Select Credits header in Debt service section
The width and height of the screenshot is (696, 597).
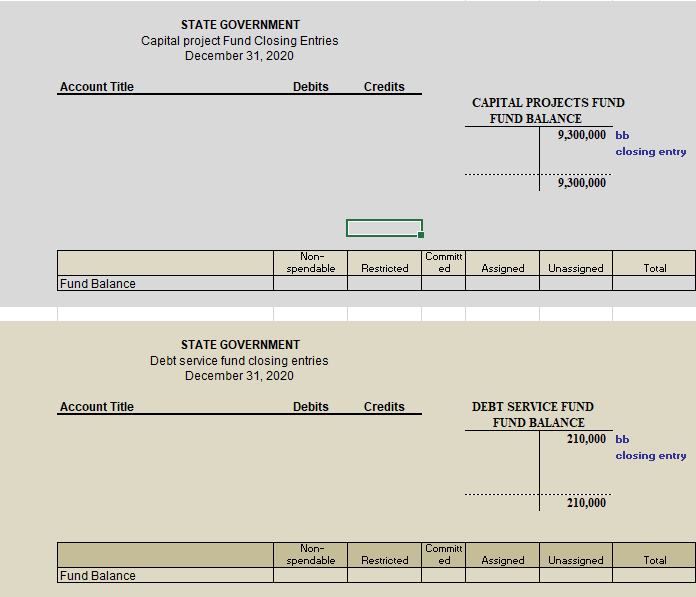(x=384, y=407)
